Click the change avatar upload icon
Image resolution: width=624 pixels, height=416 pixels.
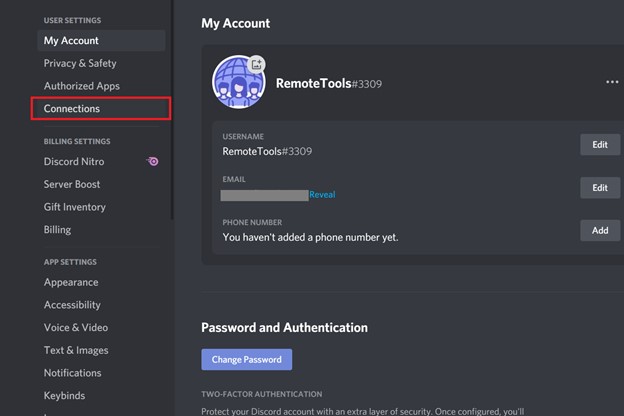pos(256,64)
